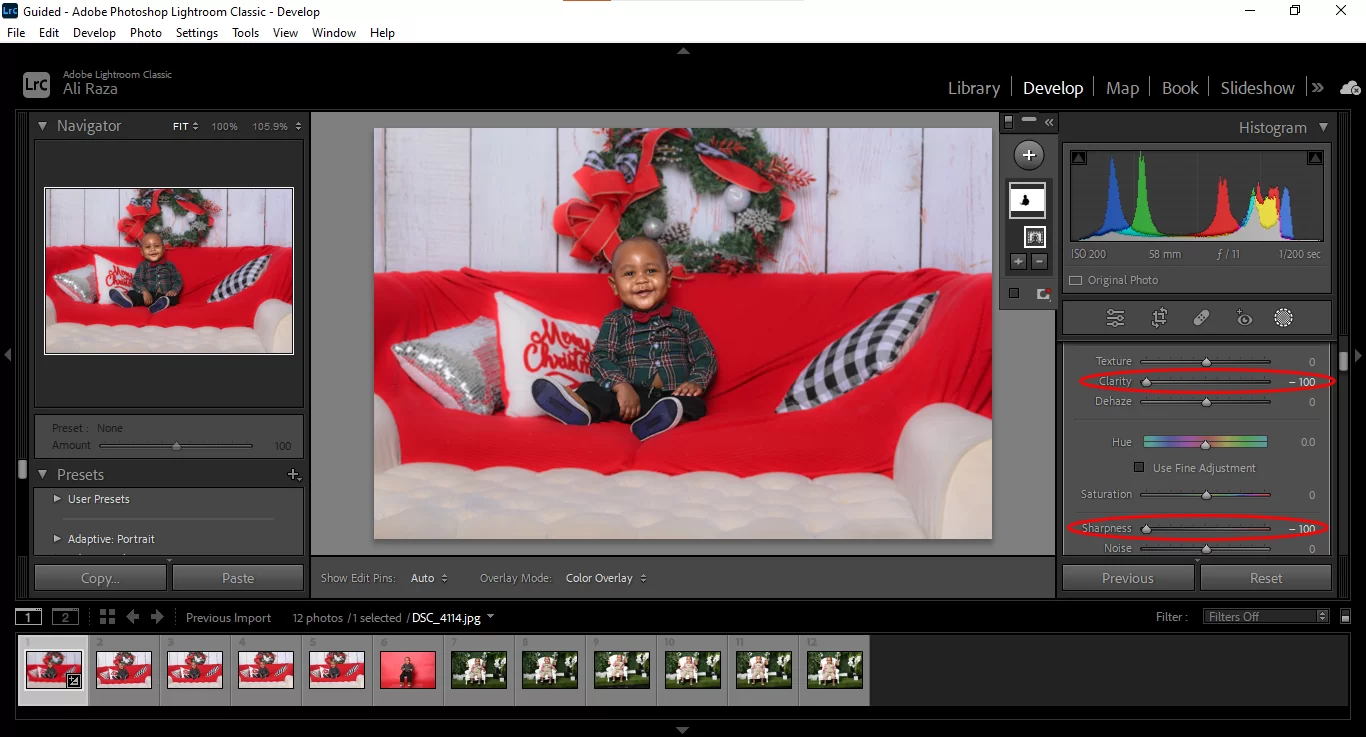This screenshot has height=737, width=1366.
Task: Select the Masking circle tool
Action: click(x=1284, y=318)
